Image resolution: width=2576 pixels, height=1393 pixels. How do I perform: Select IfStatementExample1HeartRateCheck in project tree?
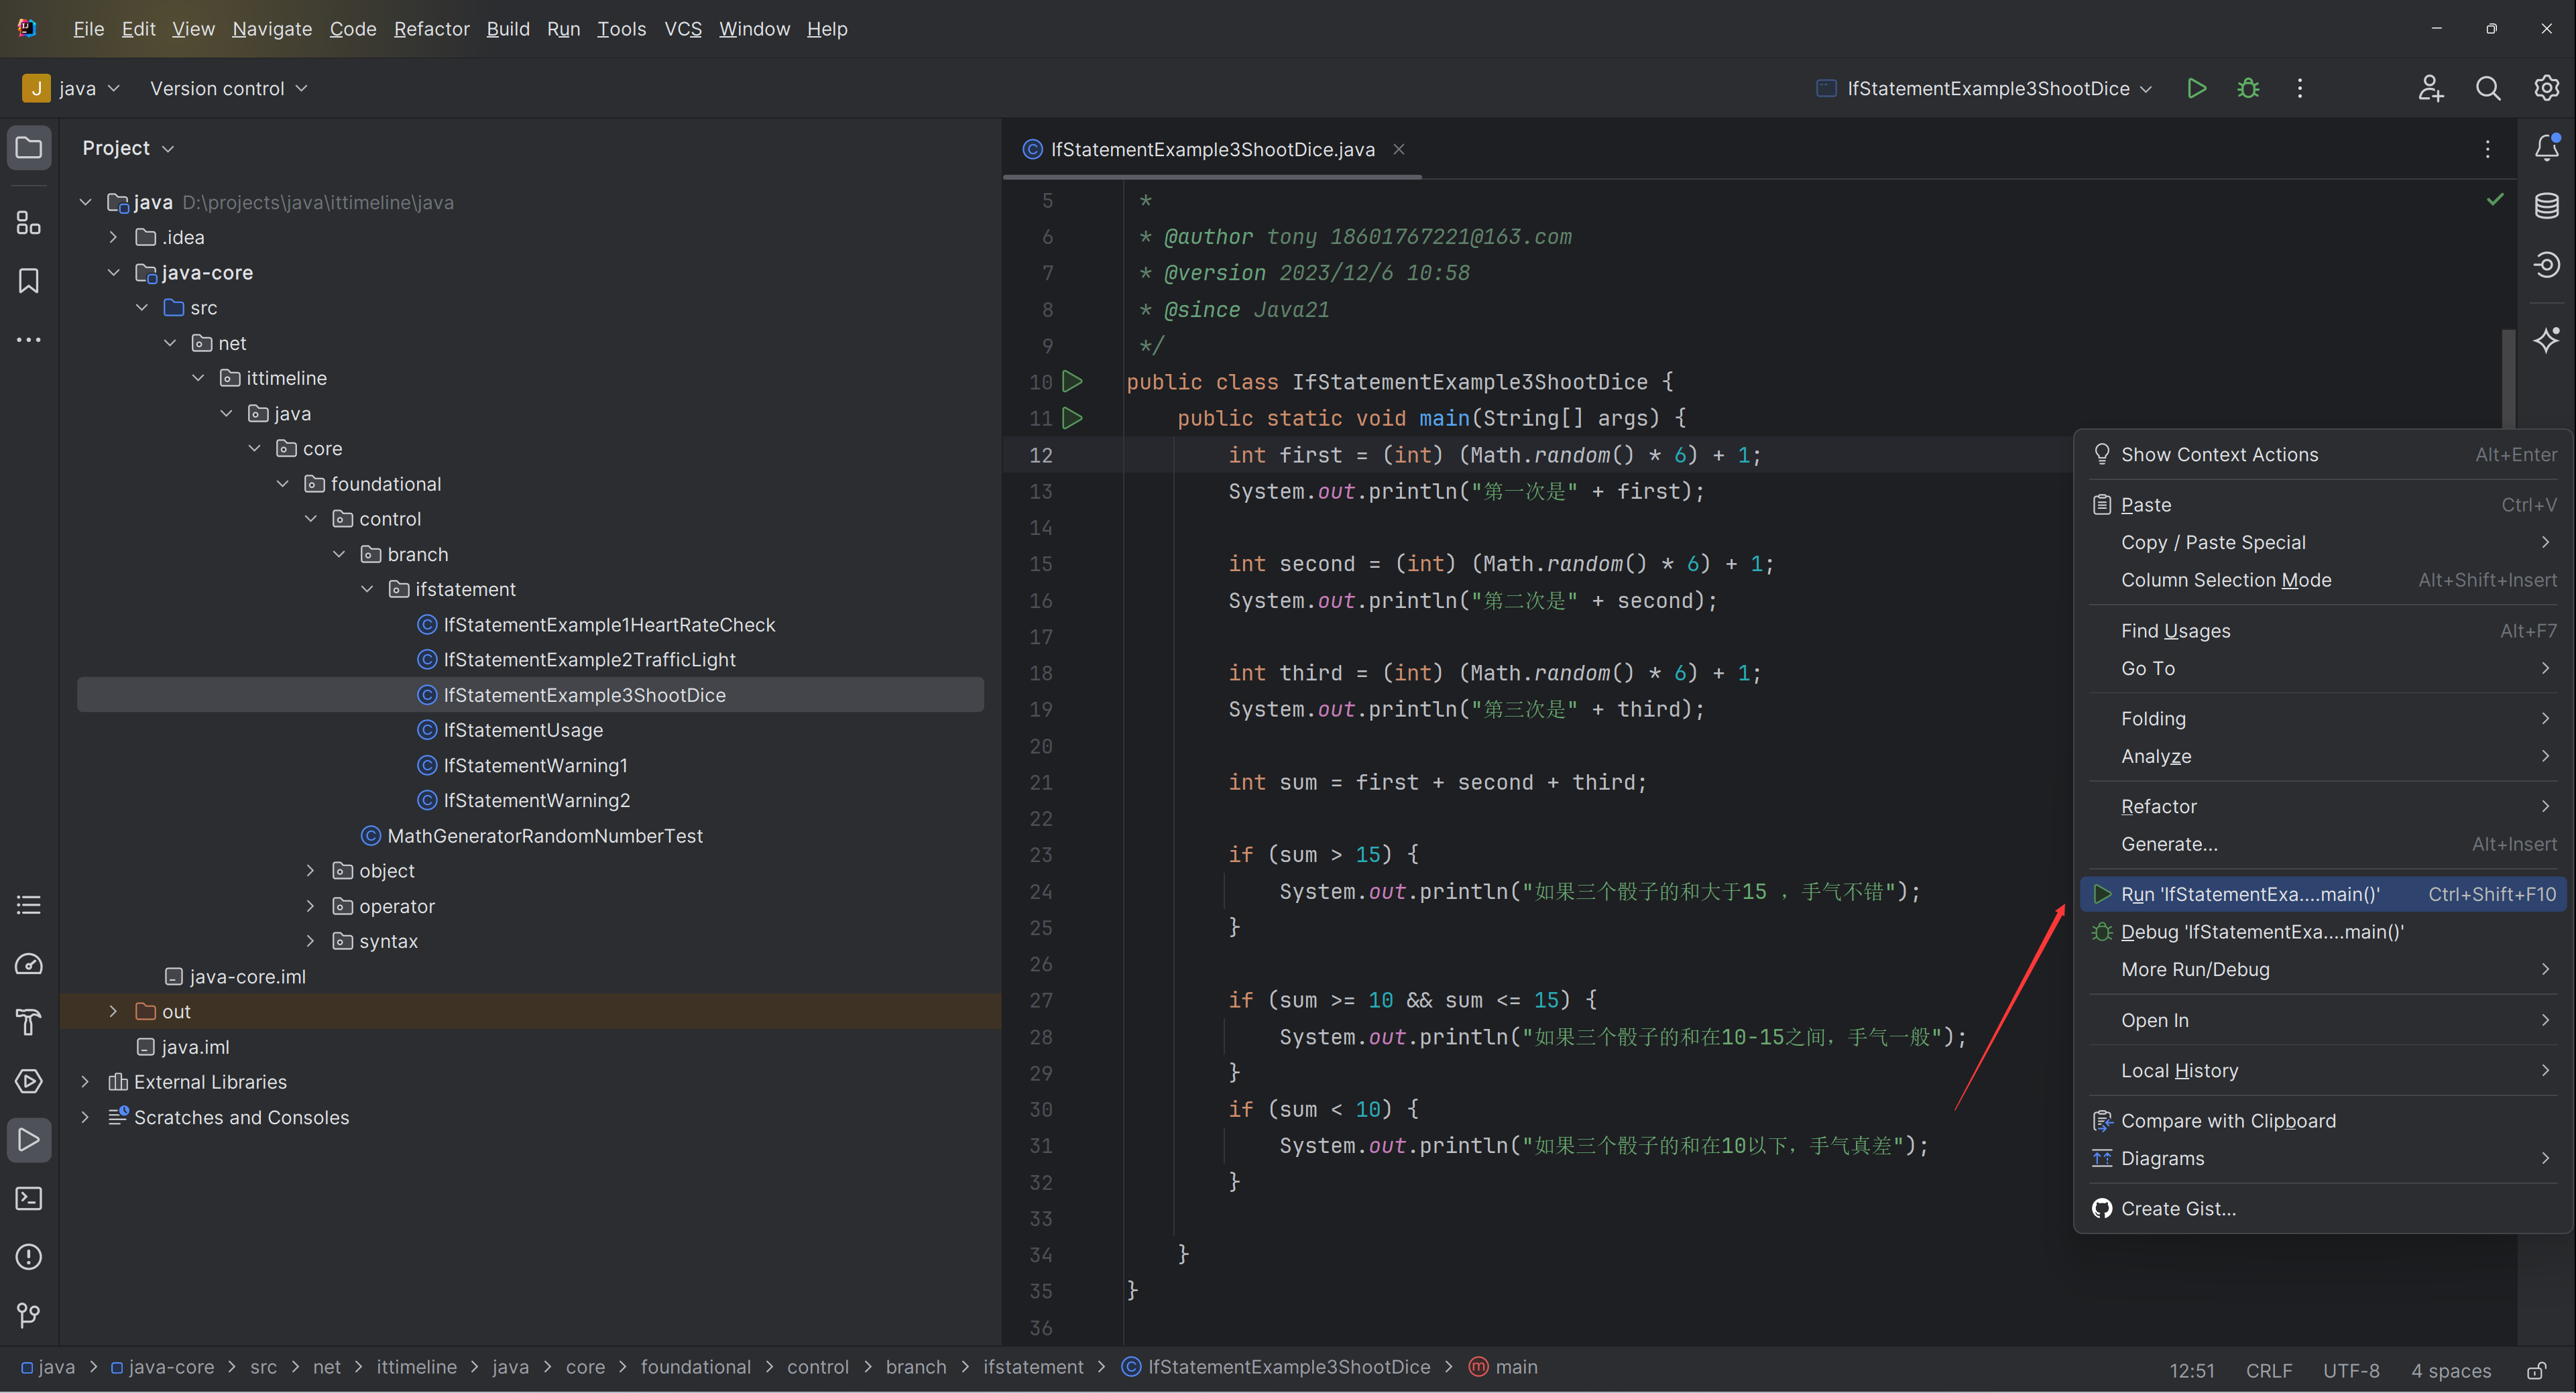click(609, 624)
